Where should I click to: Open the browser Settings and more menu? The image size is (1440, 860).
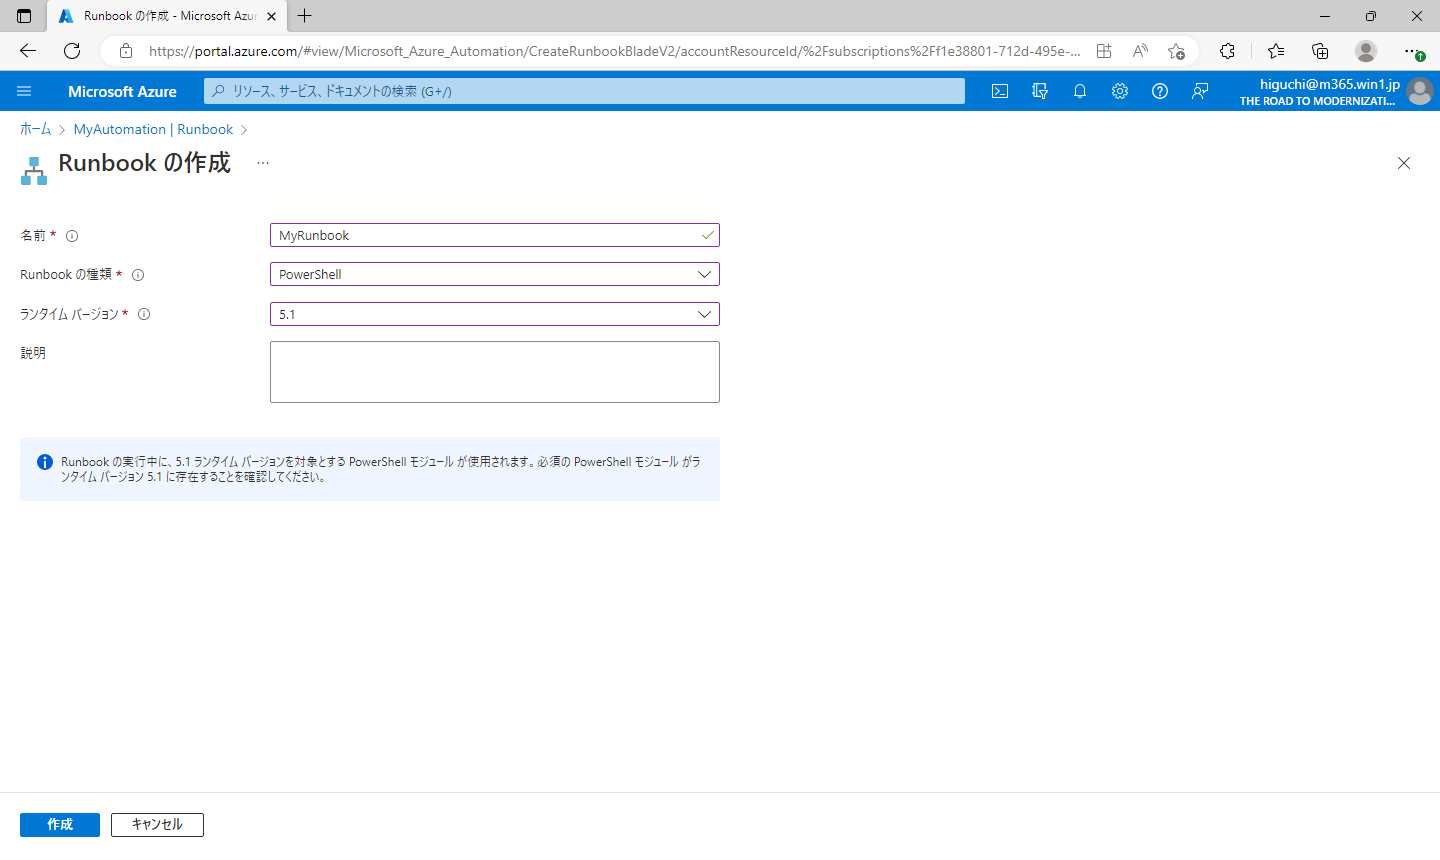click(1412, 51)
